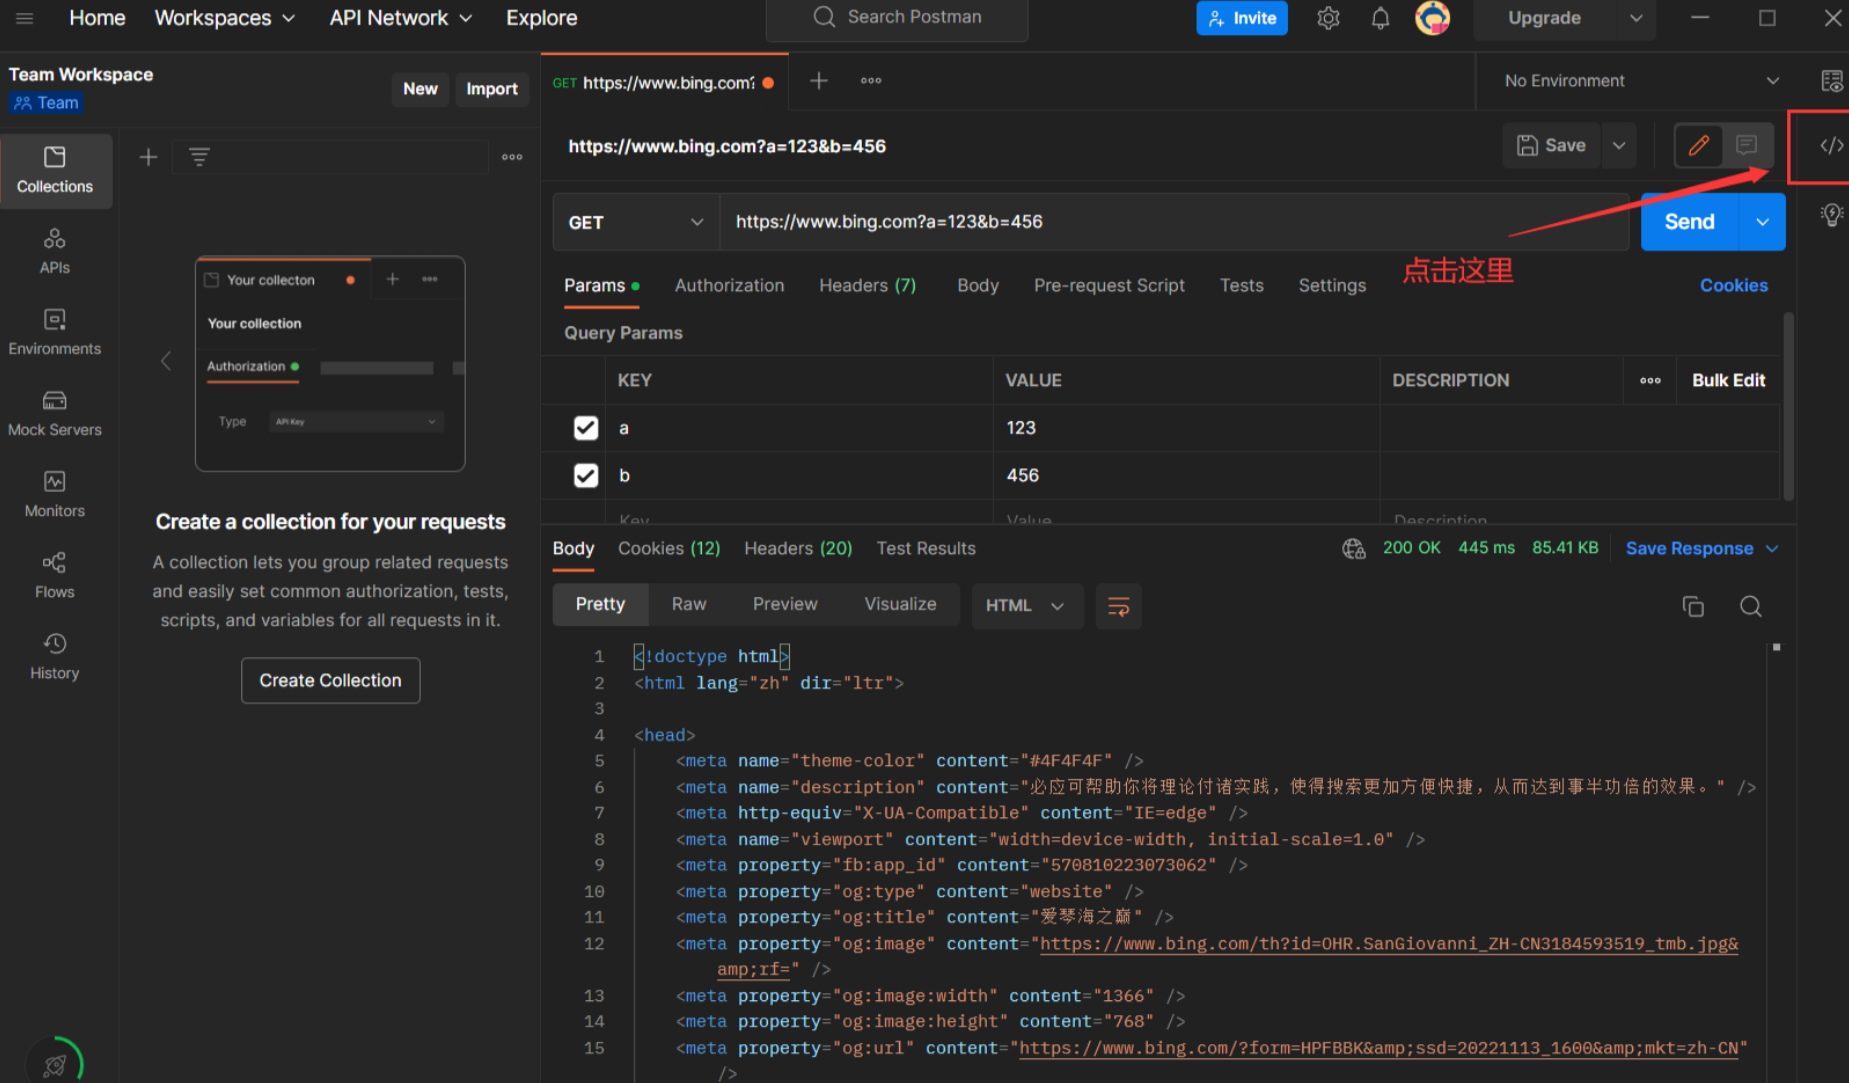Open the environment quick look icon

1831,81
